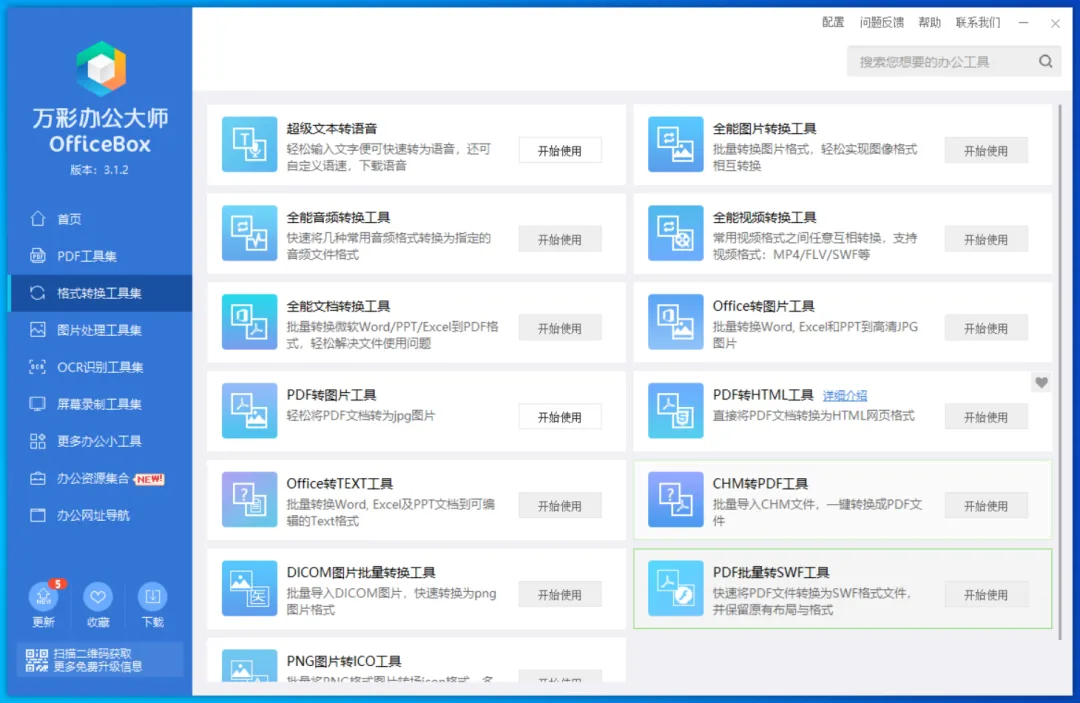The image size is (1080, 703).
Task: Click 配置 in the top bar
Action: click(833, 23)
